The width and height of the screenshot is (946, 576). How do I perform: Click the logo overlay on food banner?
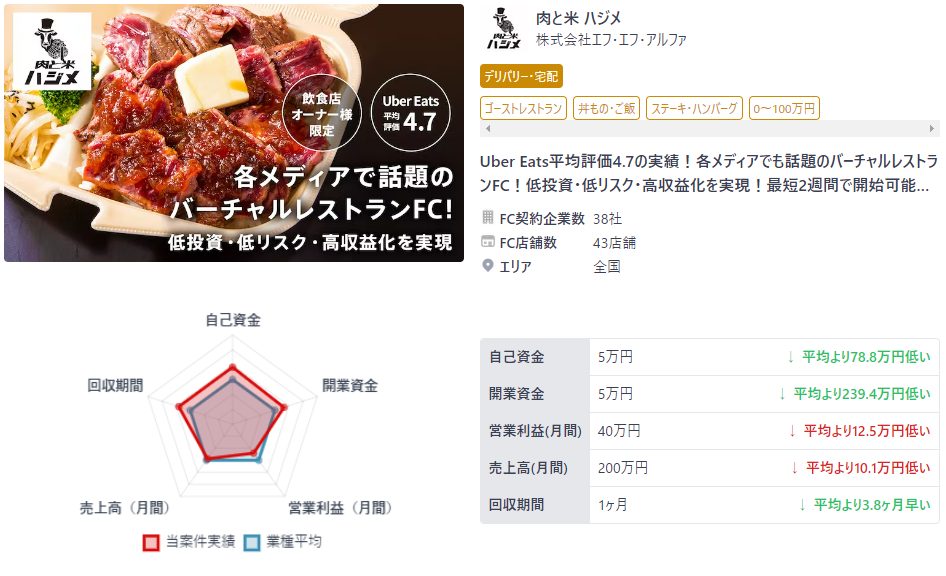(52, 52)
